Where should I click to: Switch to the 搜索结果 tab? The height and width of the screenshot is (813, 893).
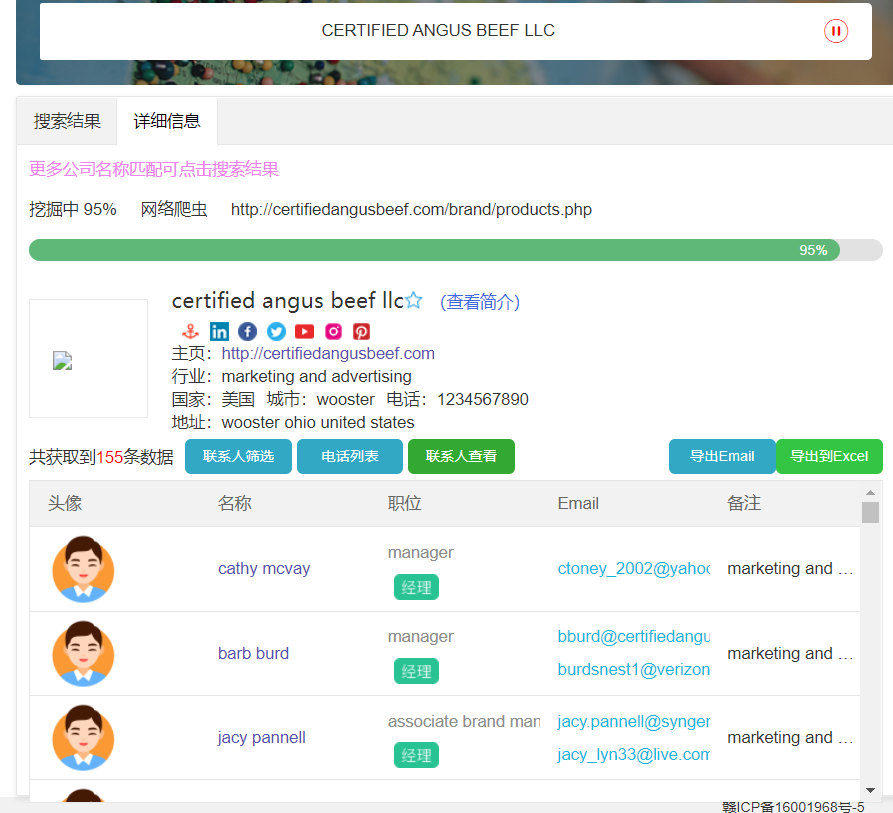[x=67, y=121]
